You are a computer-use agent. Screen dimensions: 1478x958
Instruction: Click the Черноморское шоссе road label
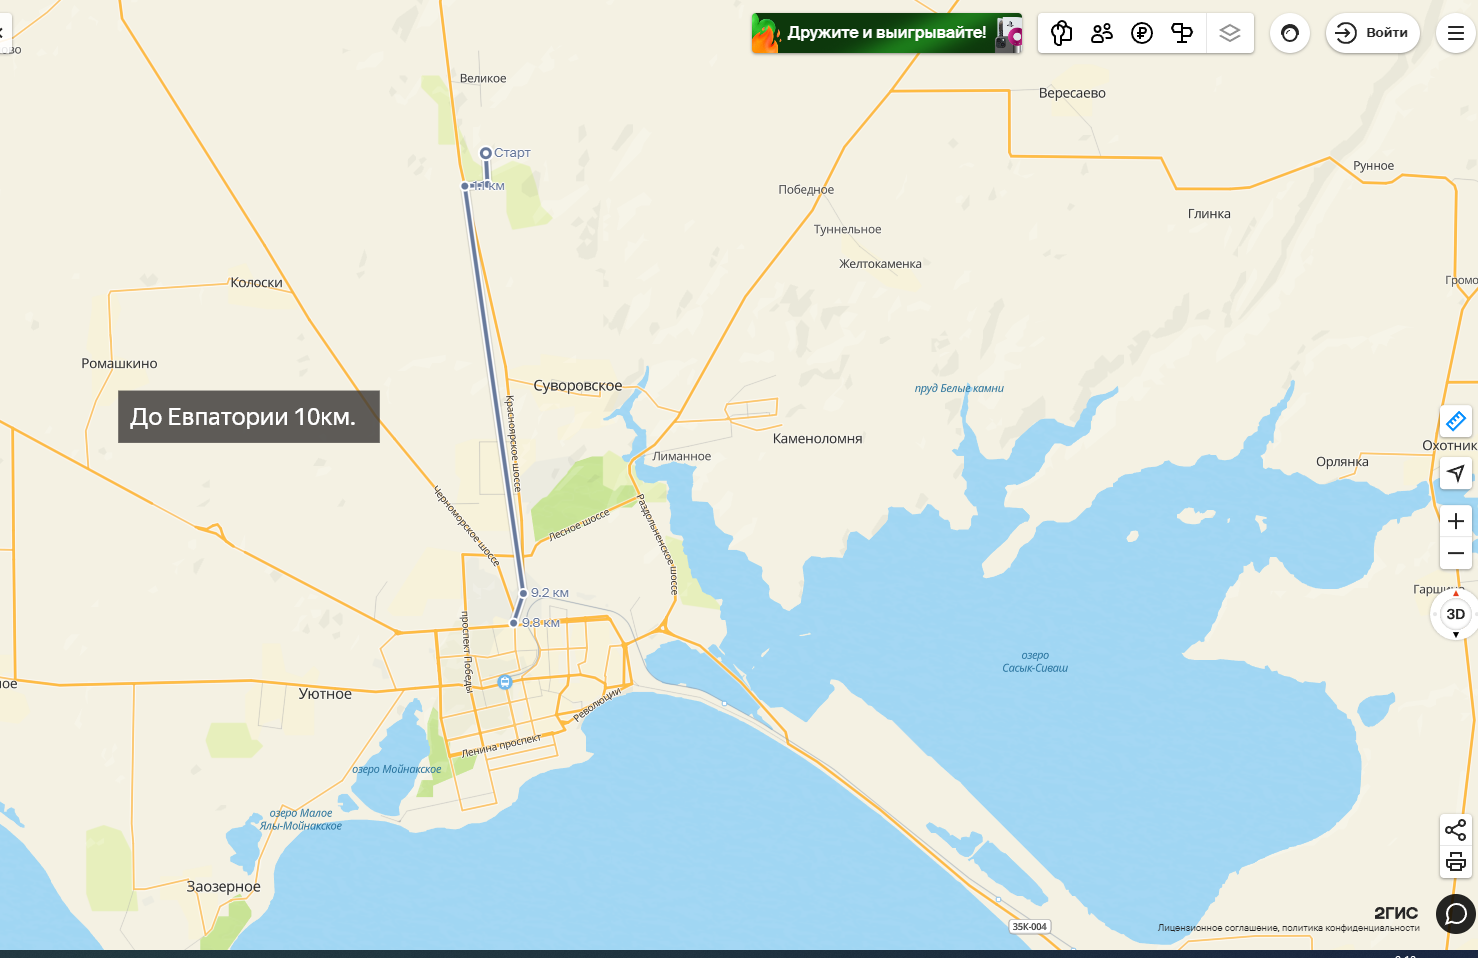pos(466,526)
